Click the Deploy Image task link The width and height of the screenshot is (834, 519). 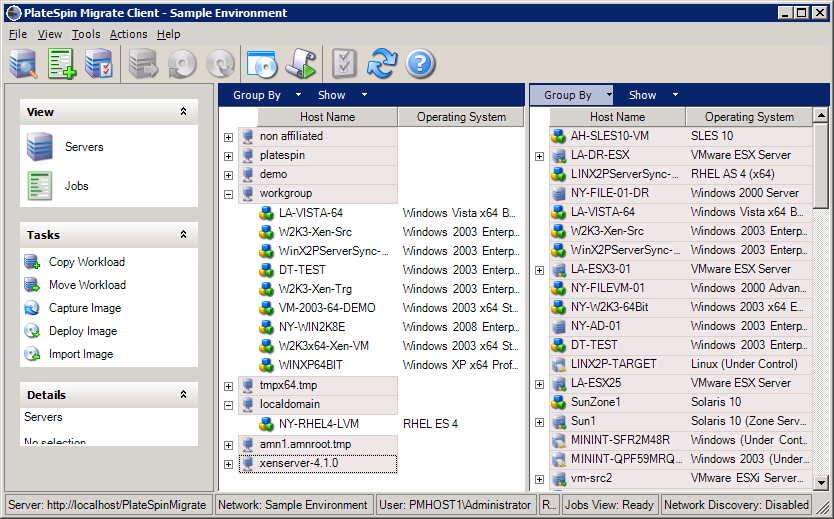[x=83, y=331]
